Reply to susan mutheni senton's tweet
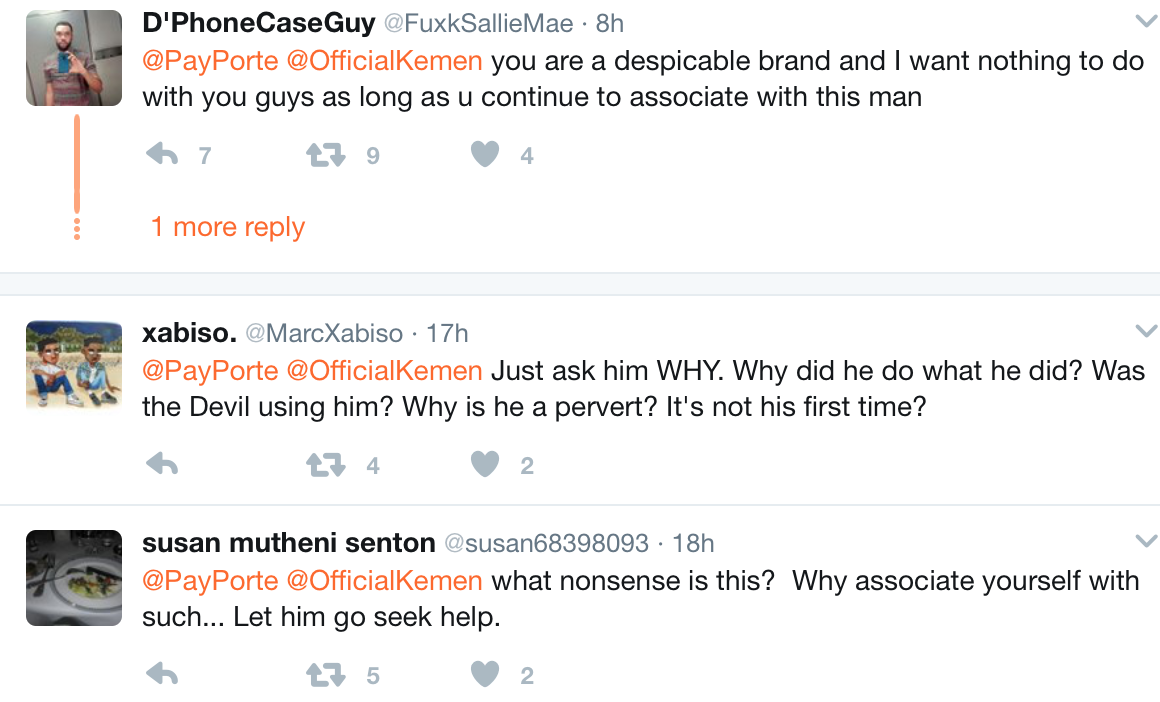This screenshot has width=1160, height=702. point(162,675)
